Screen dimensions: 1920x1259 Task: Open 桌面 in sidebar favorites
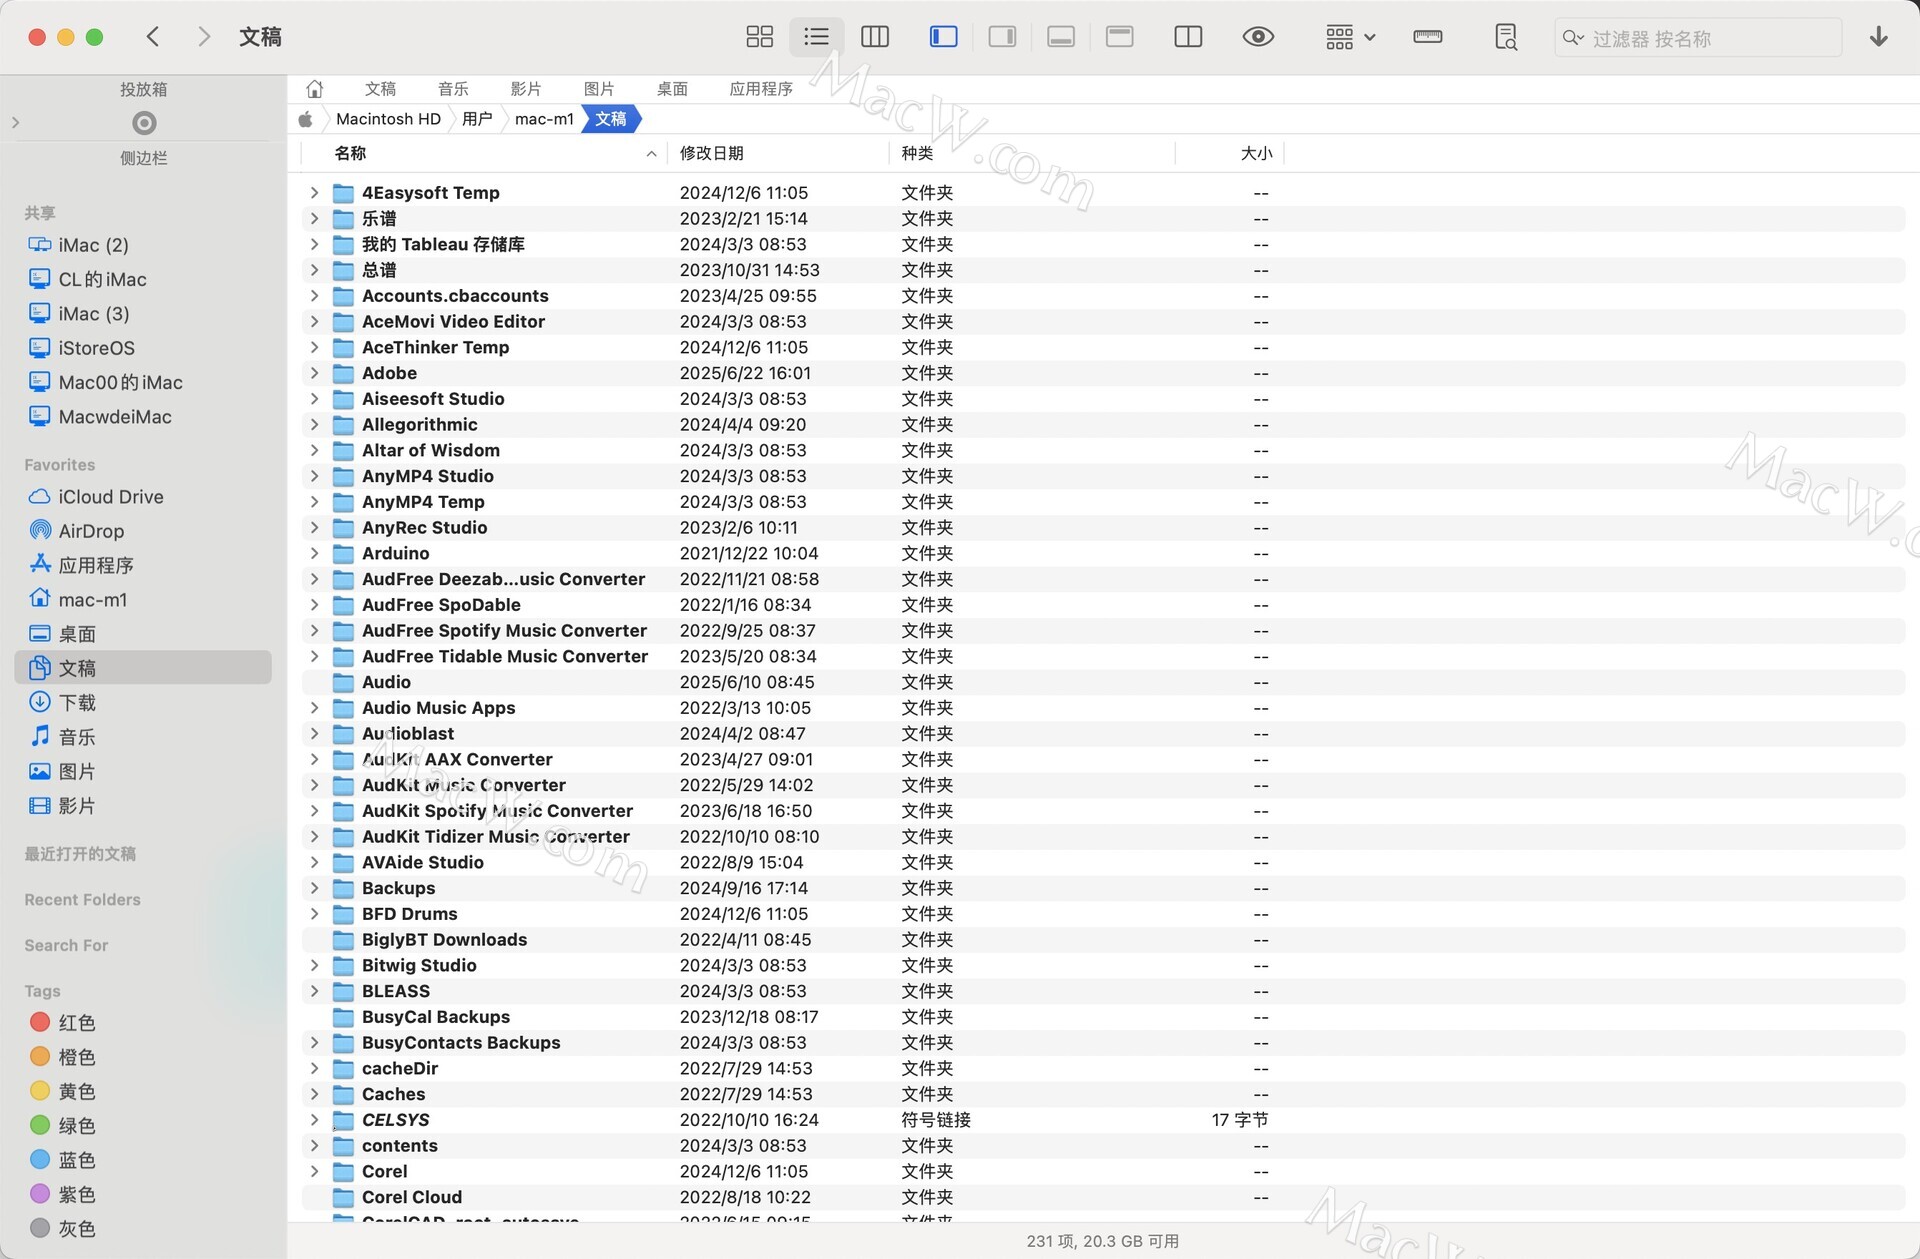click(77, 634)
